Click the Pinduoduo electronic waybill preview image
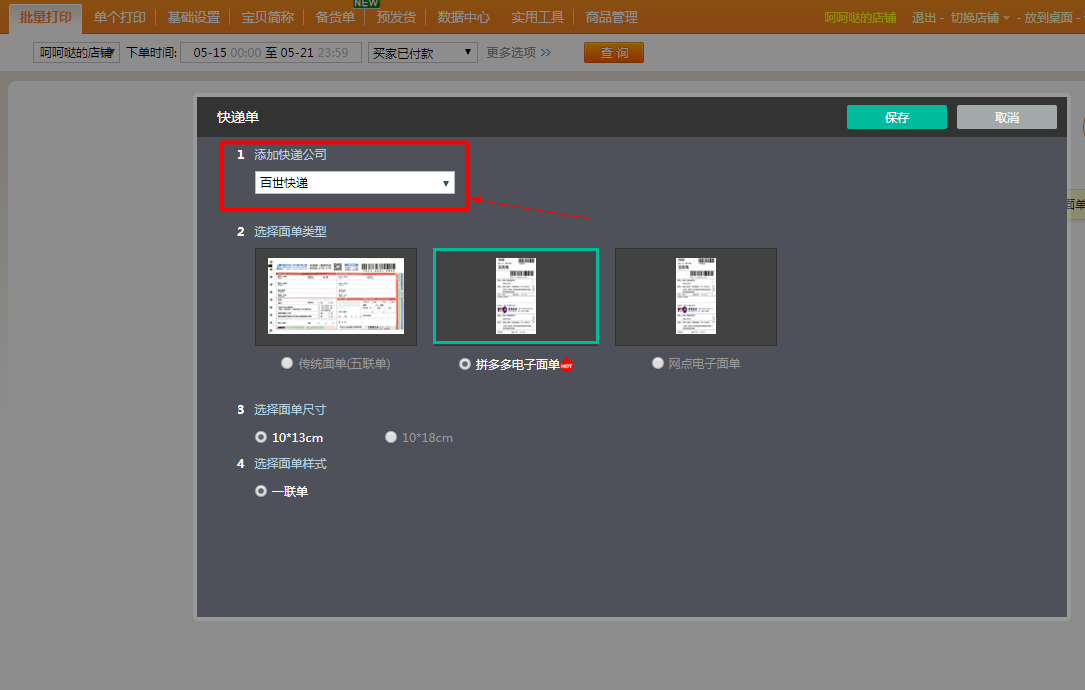Viewport: 1085px width, 690px height. click(x=516, y=296)
